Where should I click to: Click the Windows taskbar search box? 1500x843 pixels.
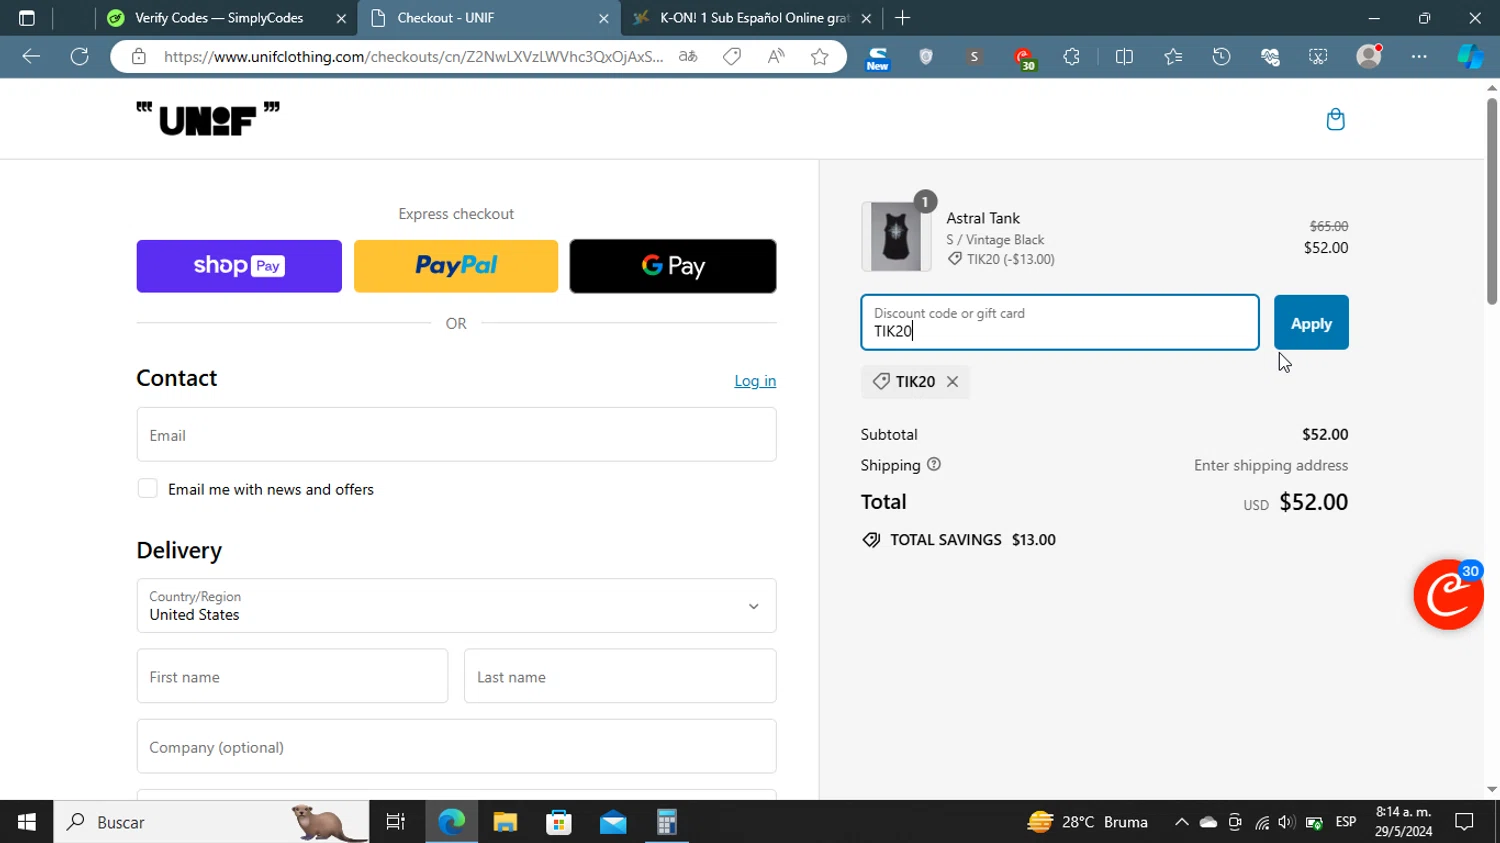211,822
